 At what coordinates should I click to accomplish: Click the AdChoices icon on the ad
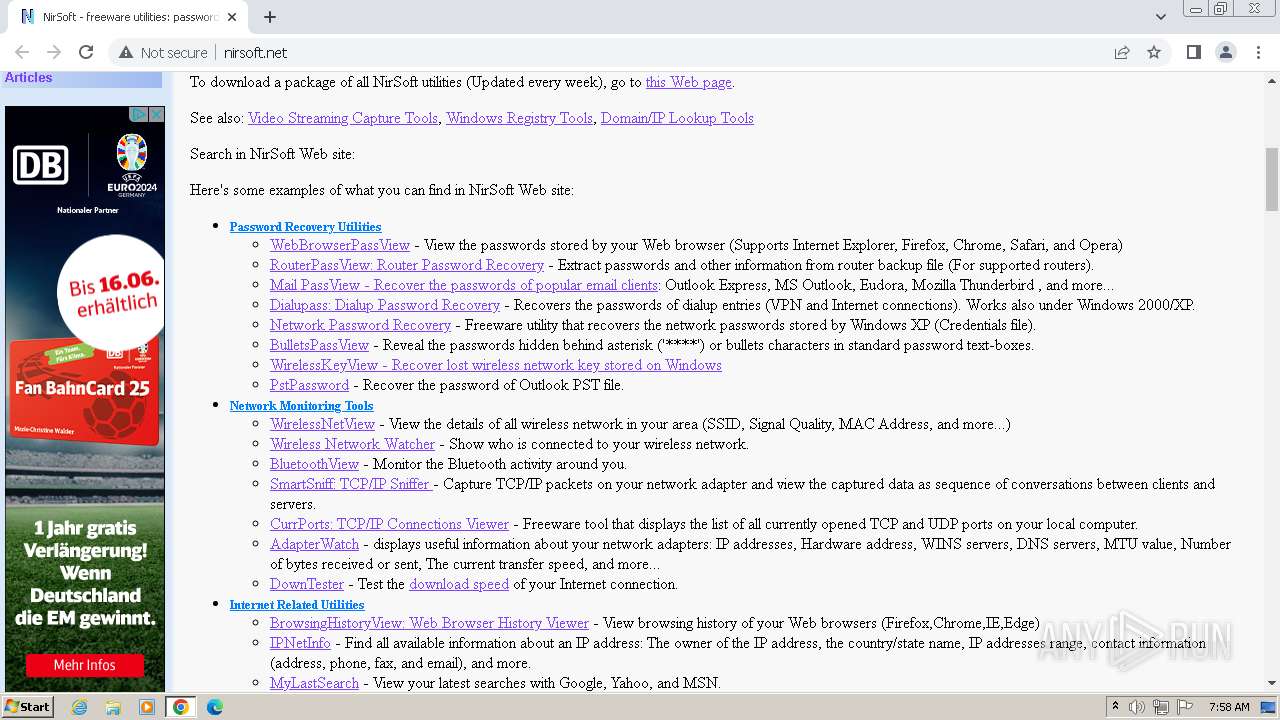click(140, 114)
